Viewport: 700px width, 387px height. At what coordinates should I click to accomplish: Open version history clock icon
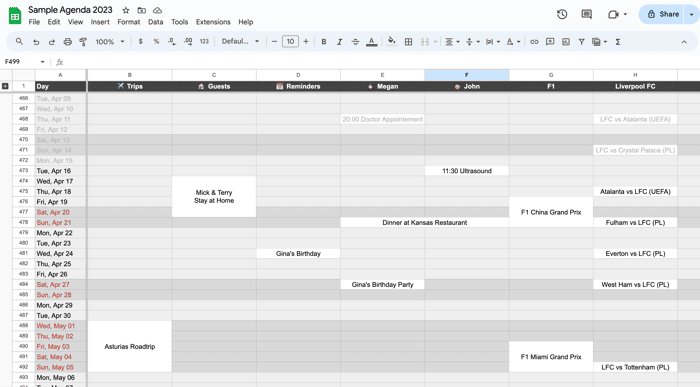pyautogui.click(x=562, y=14)
